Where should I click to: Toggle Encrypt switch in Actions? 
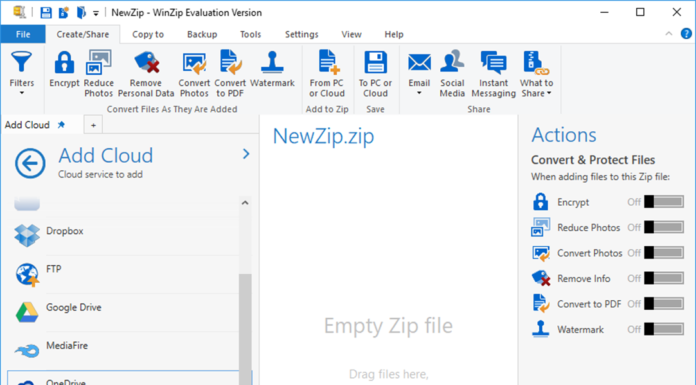[664, 202]
